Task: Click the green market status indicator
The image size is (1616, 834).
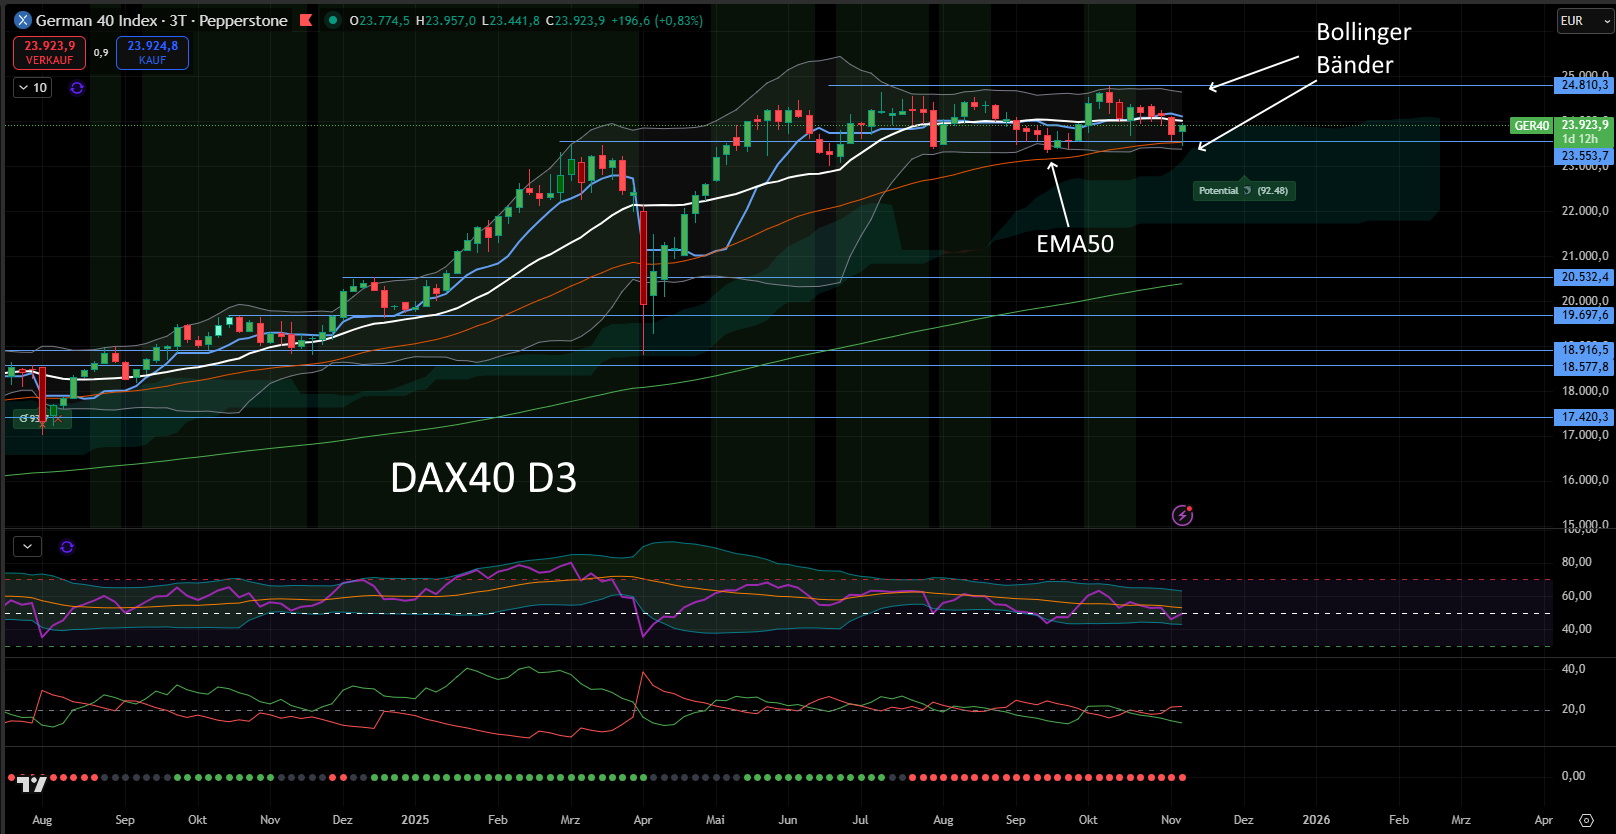Action: [x=333, y=20]
